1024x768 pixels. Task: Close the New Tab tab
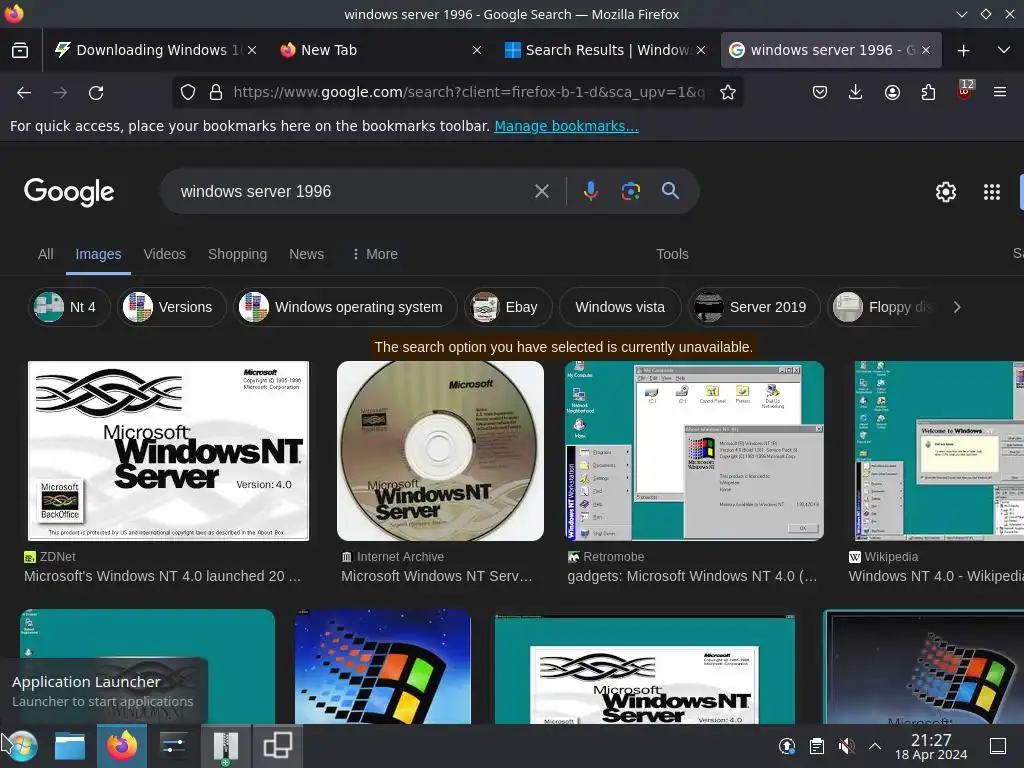[477, 50]
